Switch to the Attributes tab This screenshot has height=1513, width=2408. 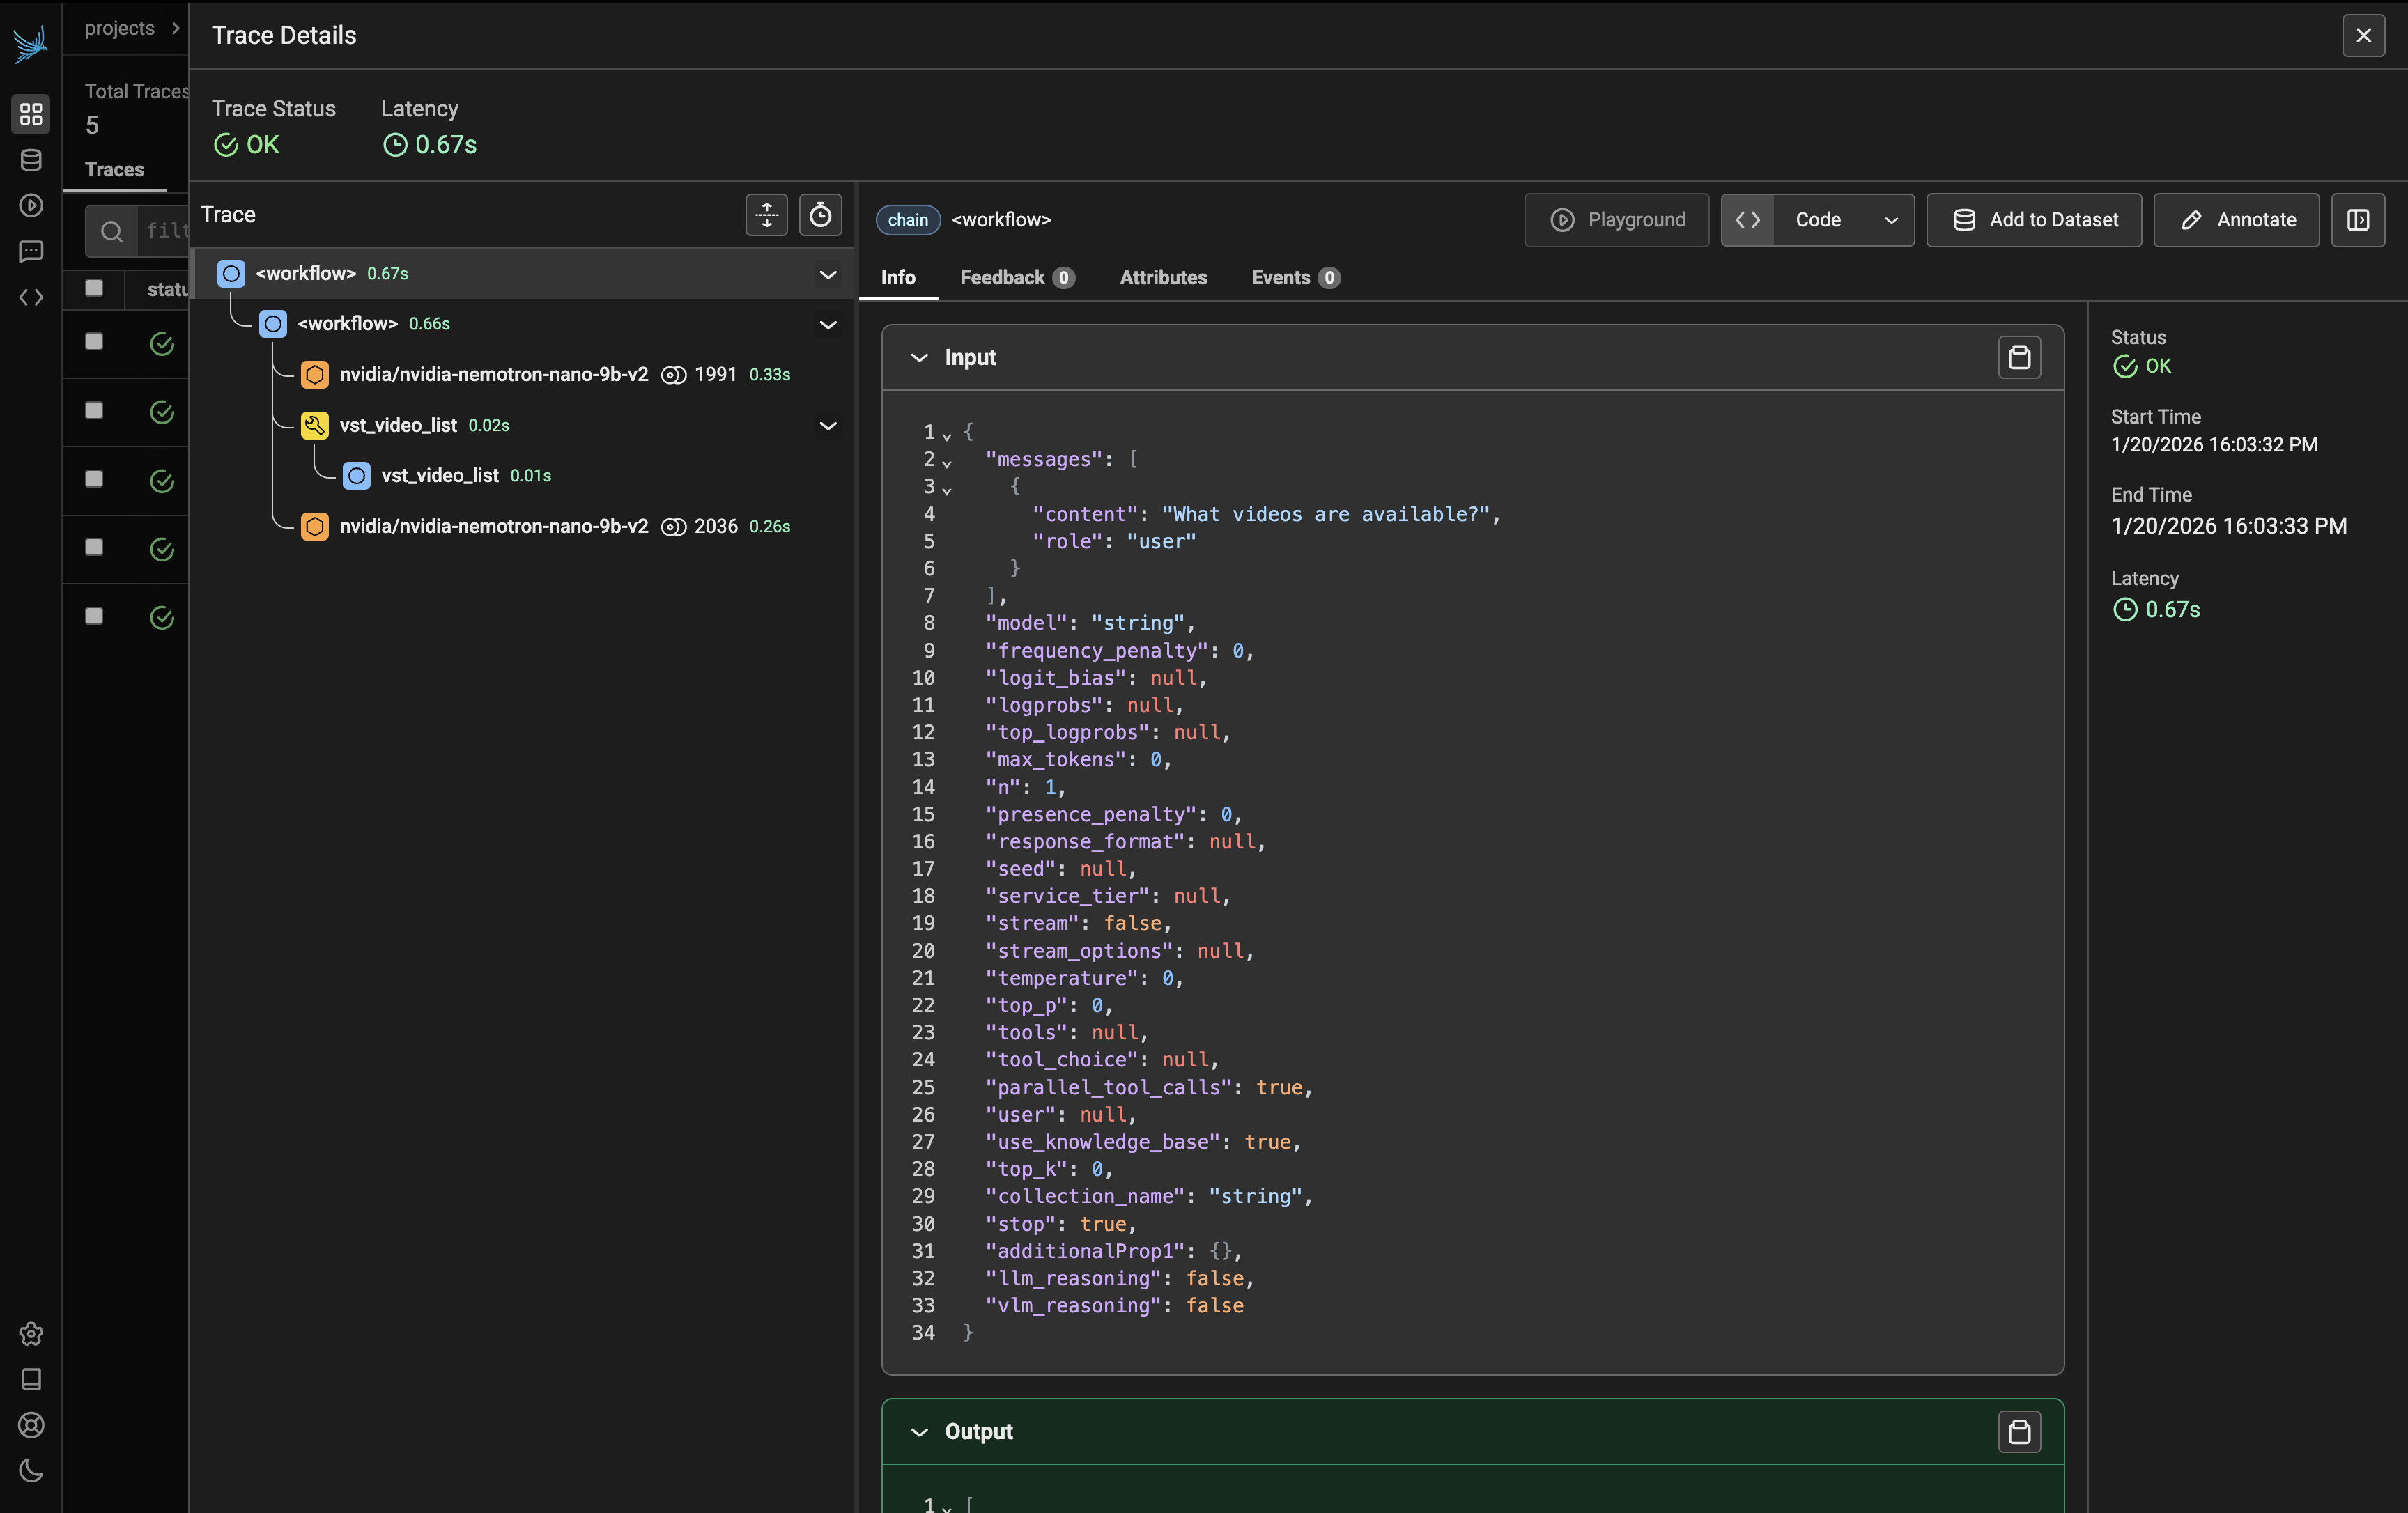click(x=1163, y=278)
